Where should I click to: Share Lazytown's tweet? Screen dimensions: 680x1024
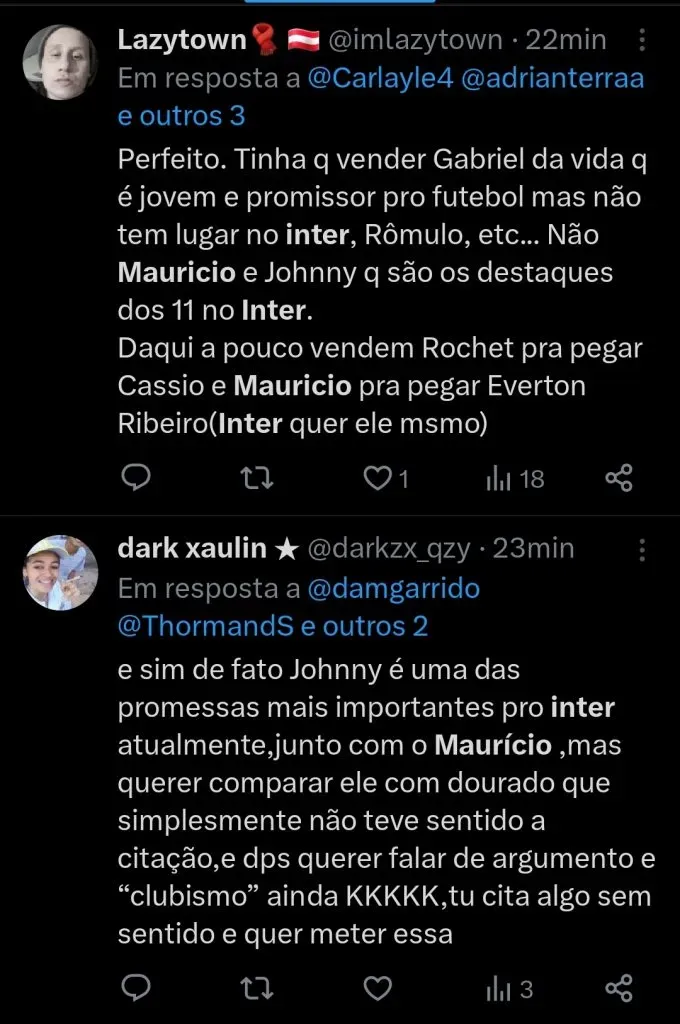click(x=619, y=479)
